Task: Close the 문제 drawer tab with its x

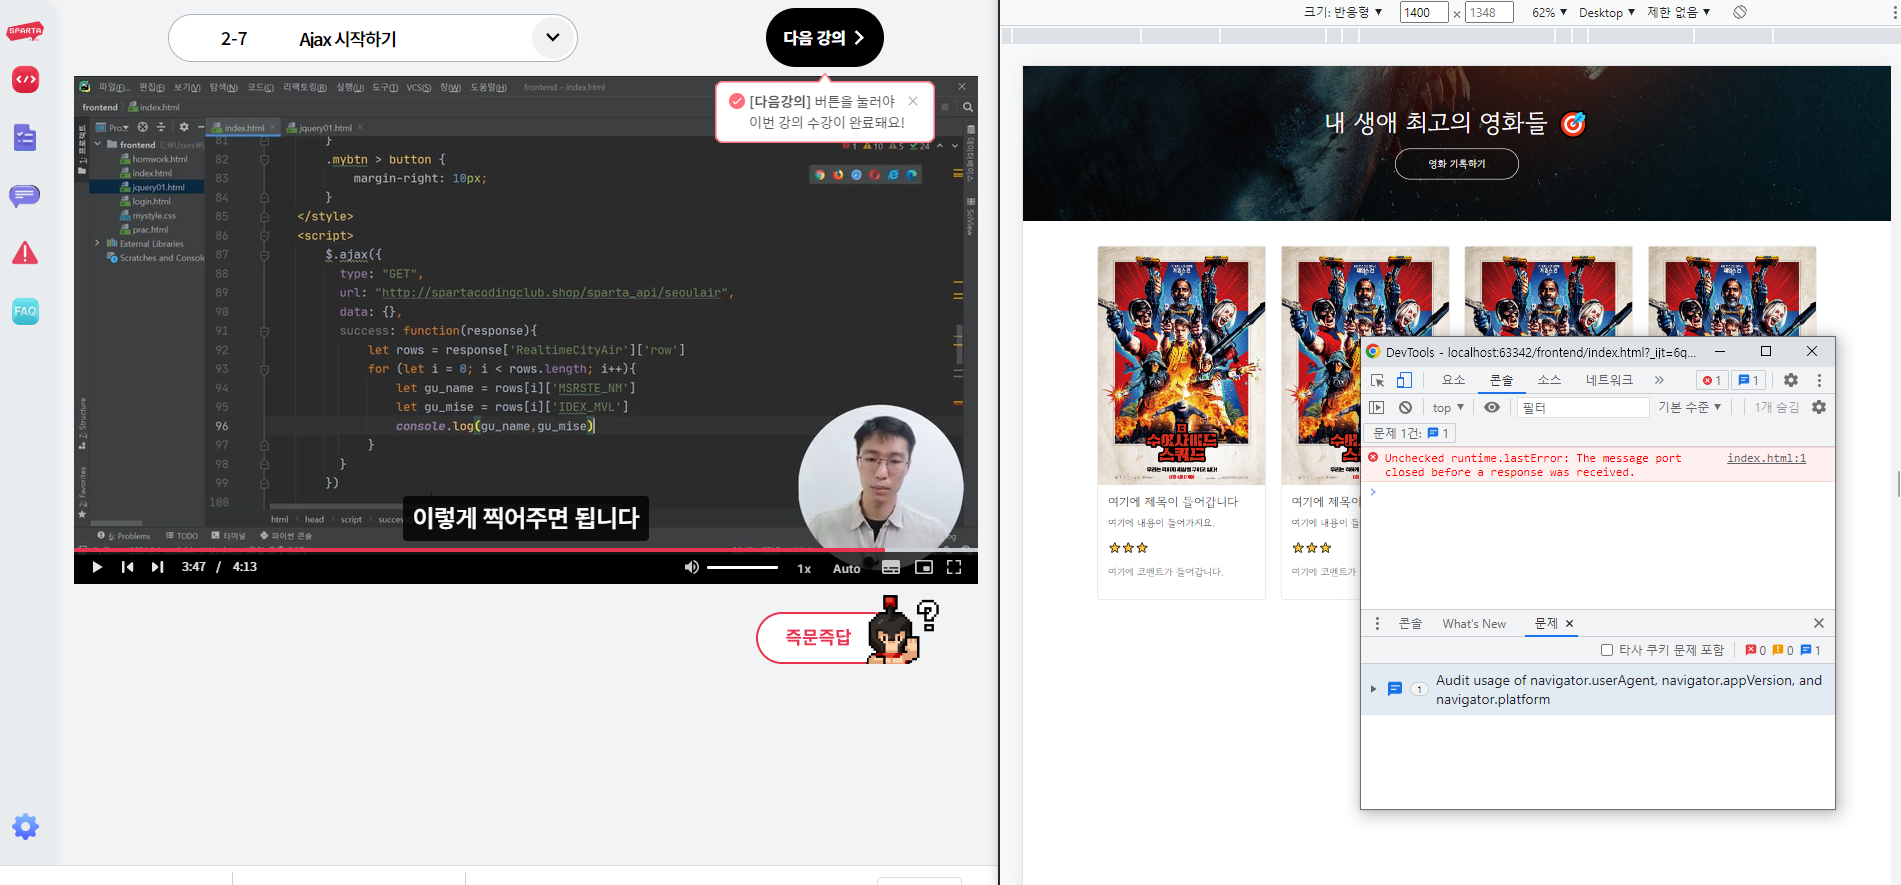Action: pos(1570,623)
